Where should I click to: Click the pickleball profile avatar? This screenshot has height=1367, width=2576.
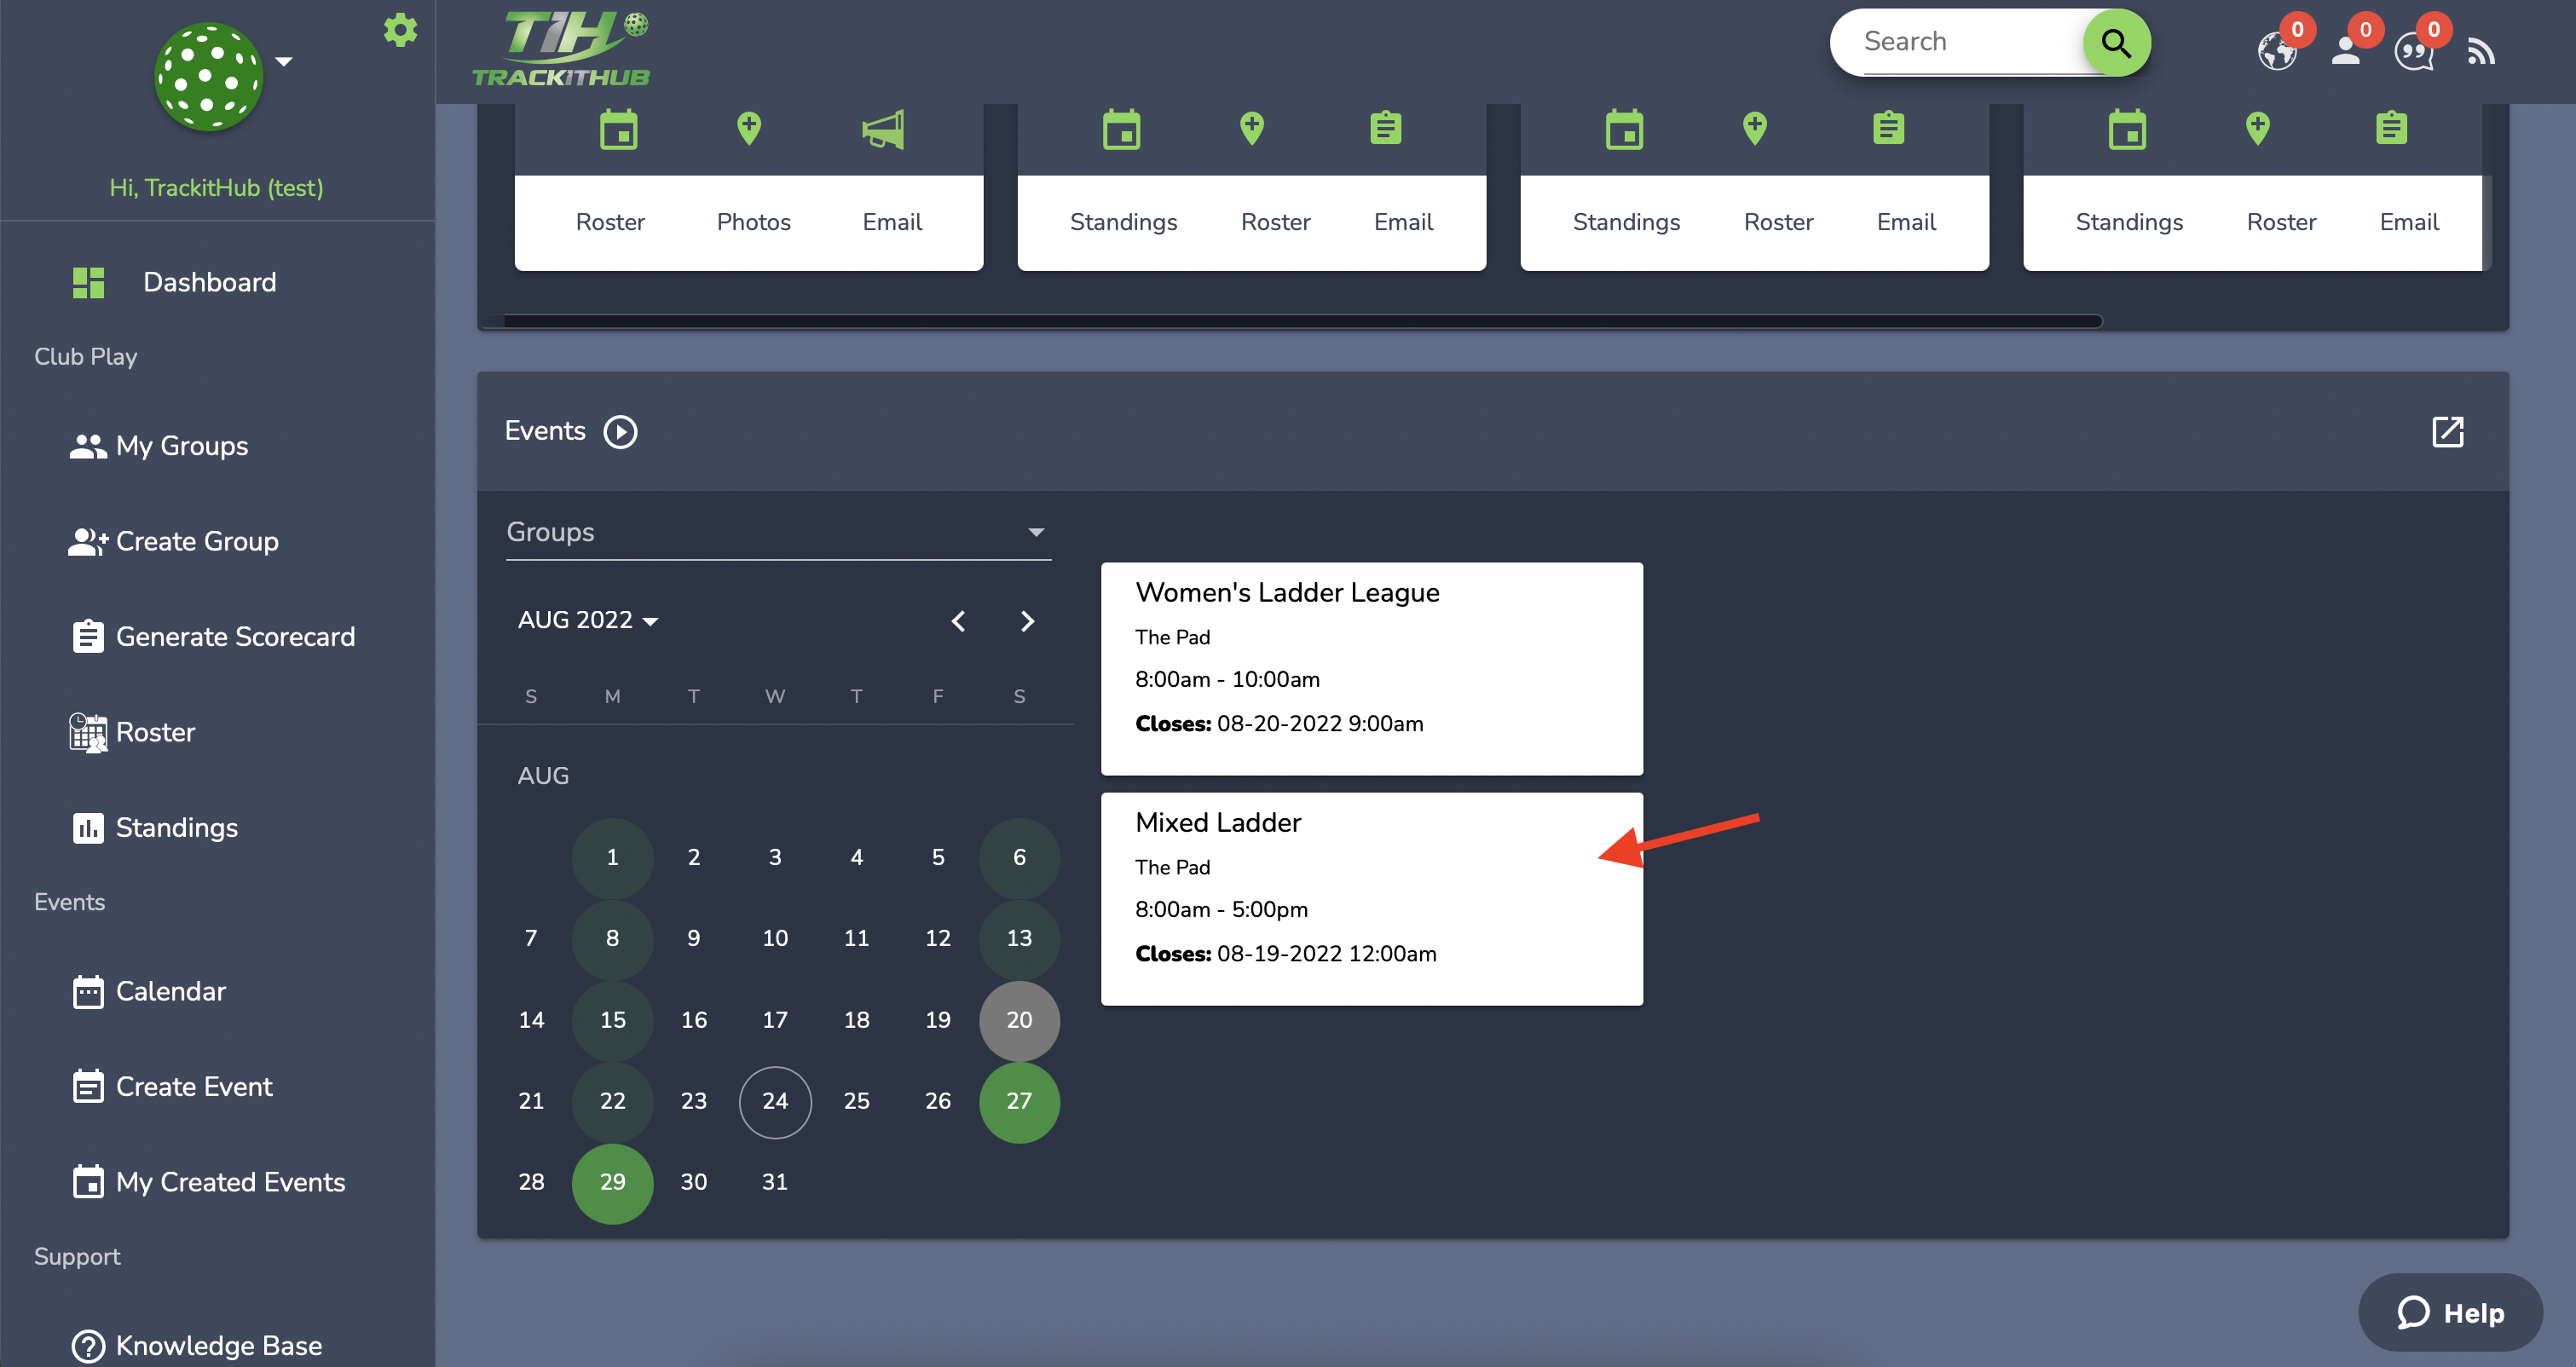pyautogui.click(x=208, y=77)
